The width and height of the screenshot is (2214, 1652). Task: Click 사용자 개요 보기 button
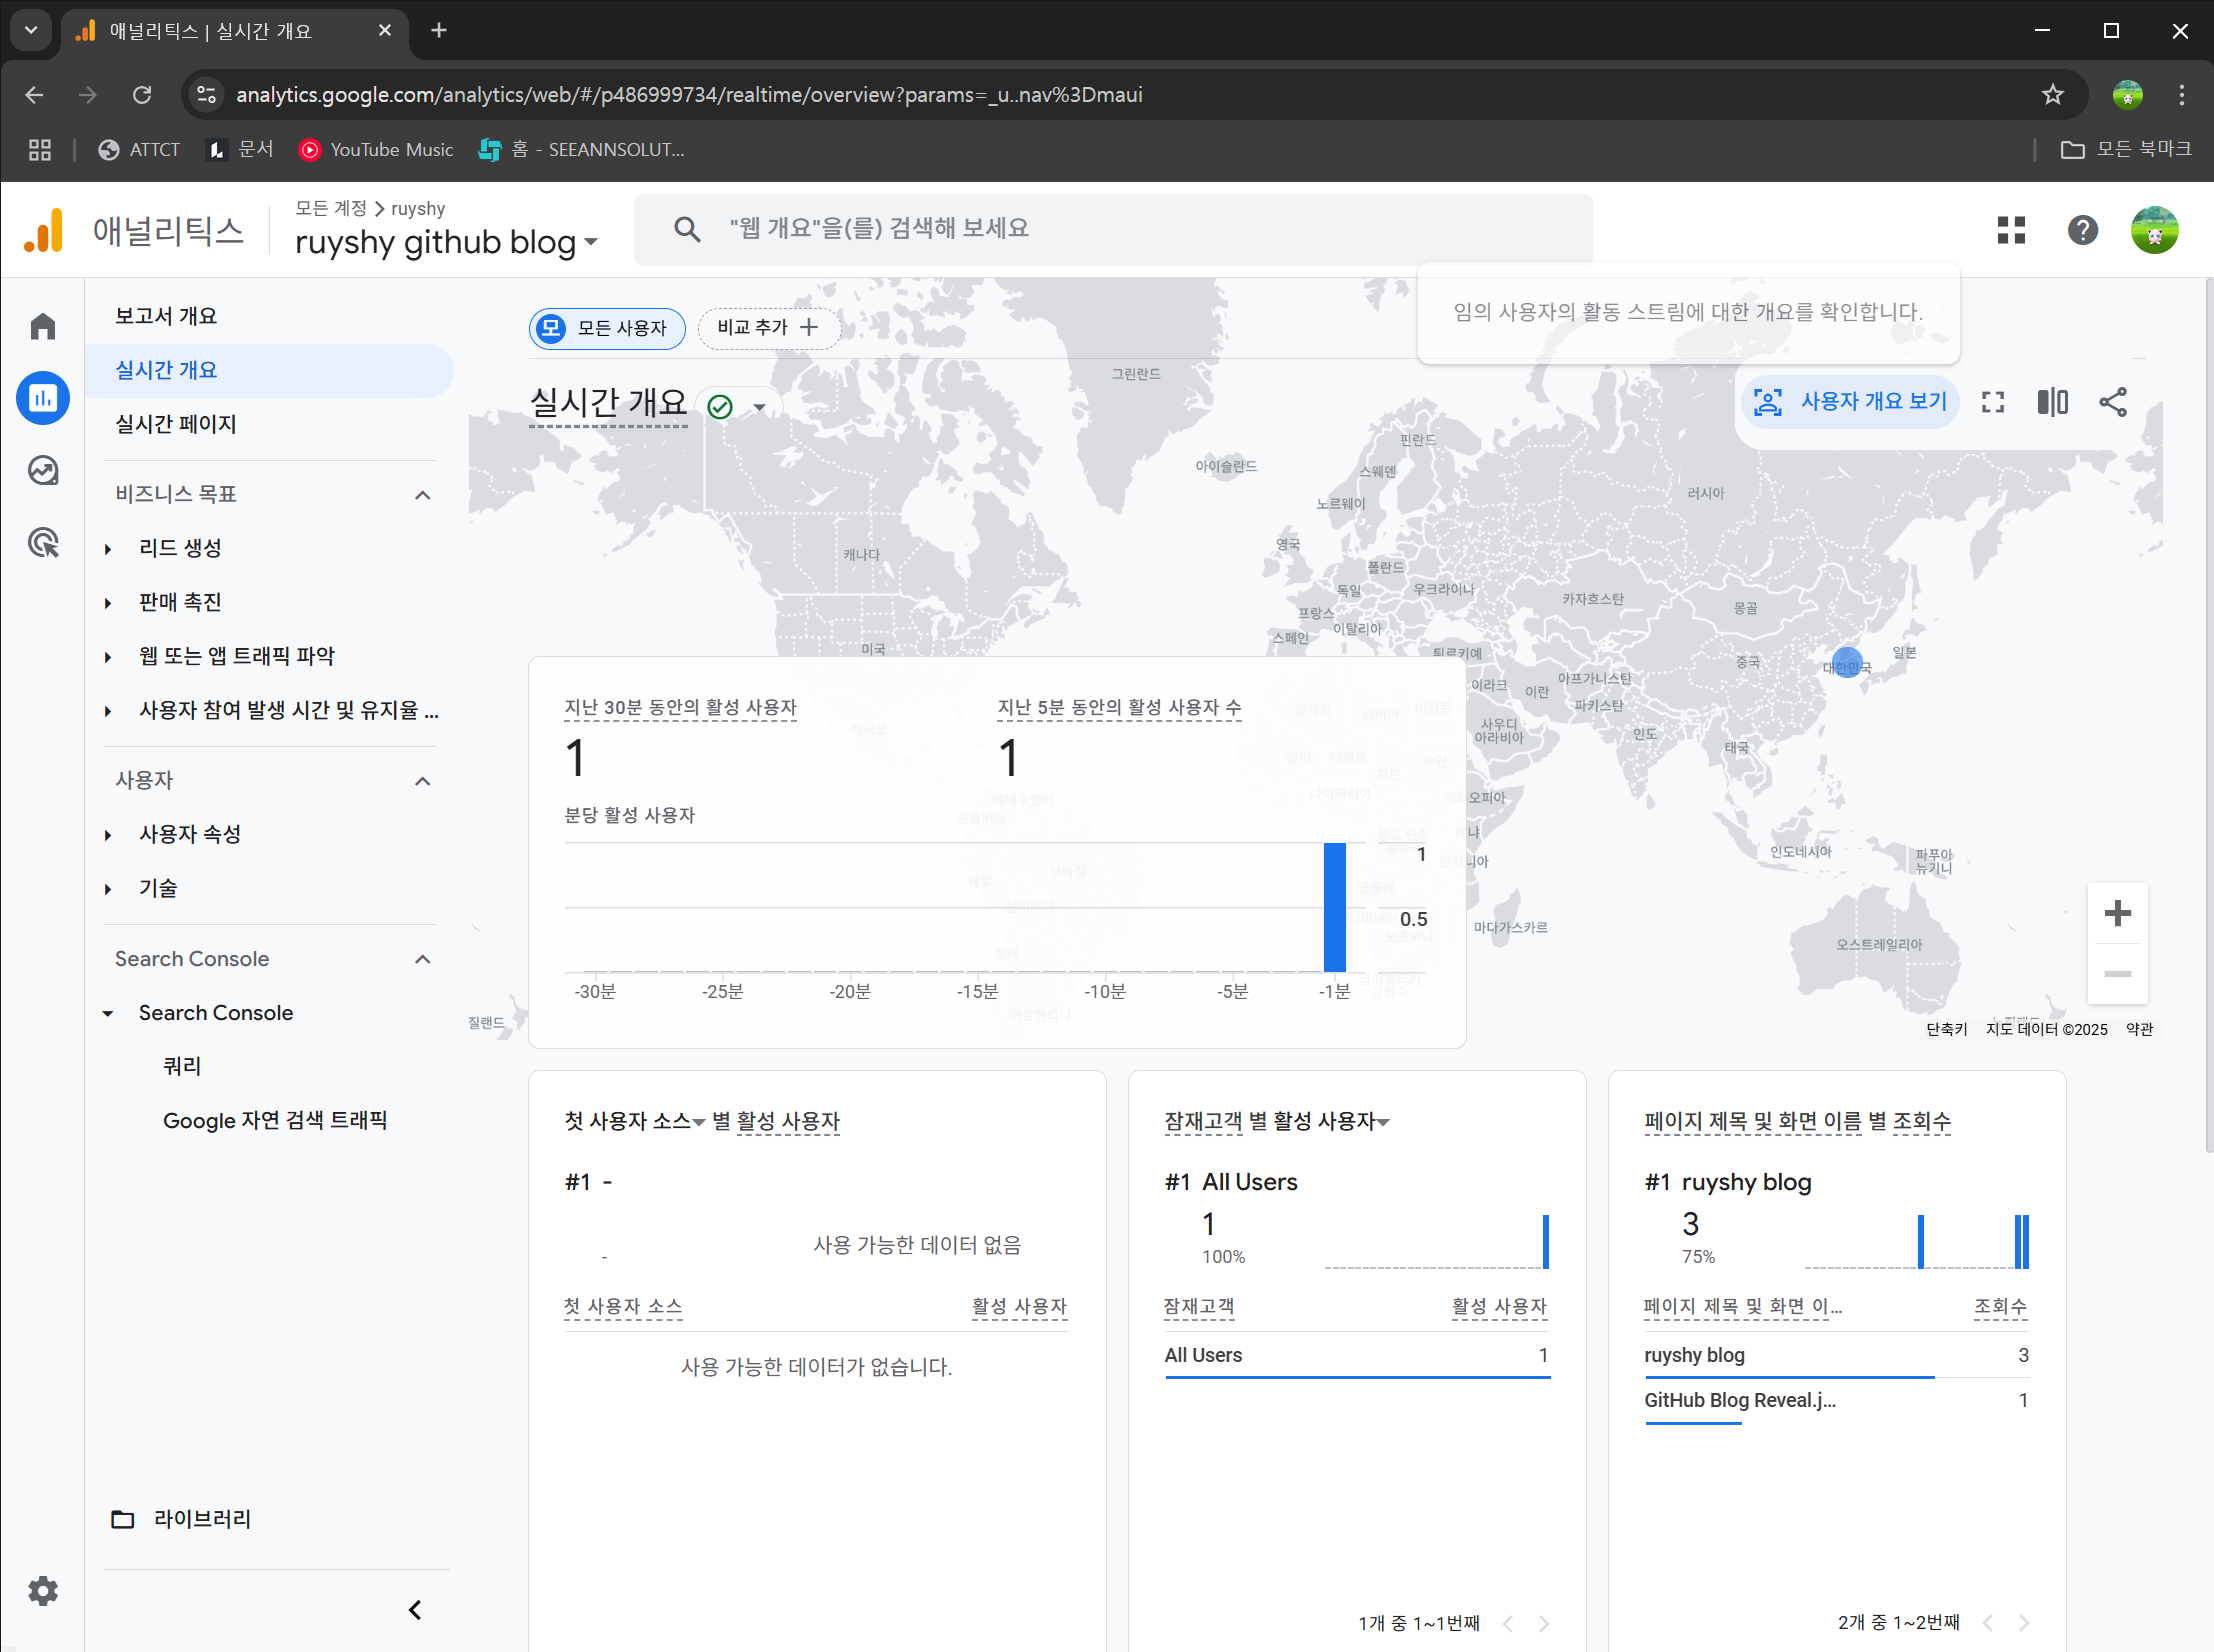(x=1849, y=402)
